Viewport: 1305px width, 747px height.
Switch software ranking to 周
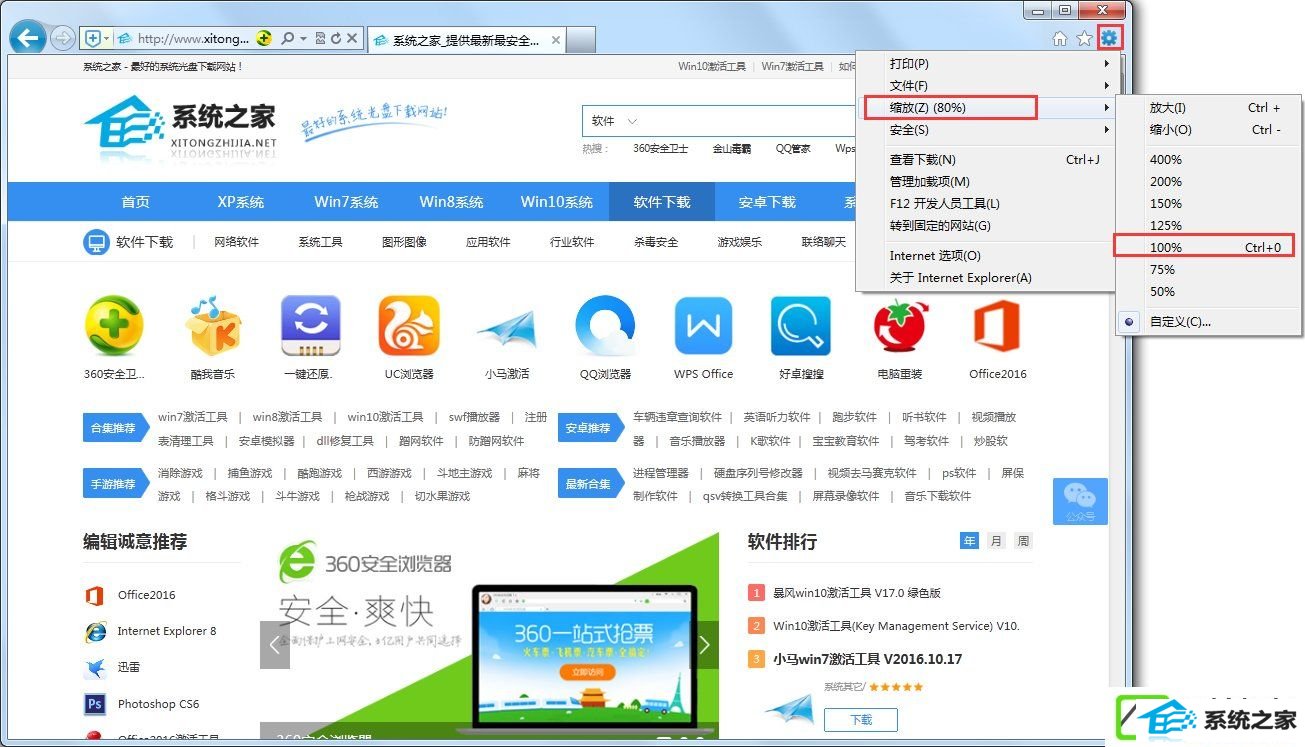(1023, 541)
